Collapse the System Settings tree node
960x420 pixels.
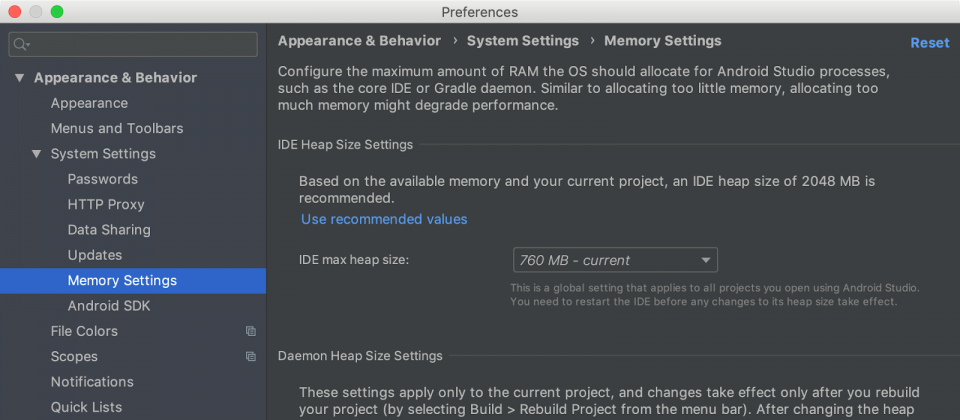pos(37,154)
